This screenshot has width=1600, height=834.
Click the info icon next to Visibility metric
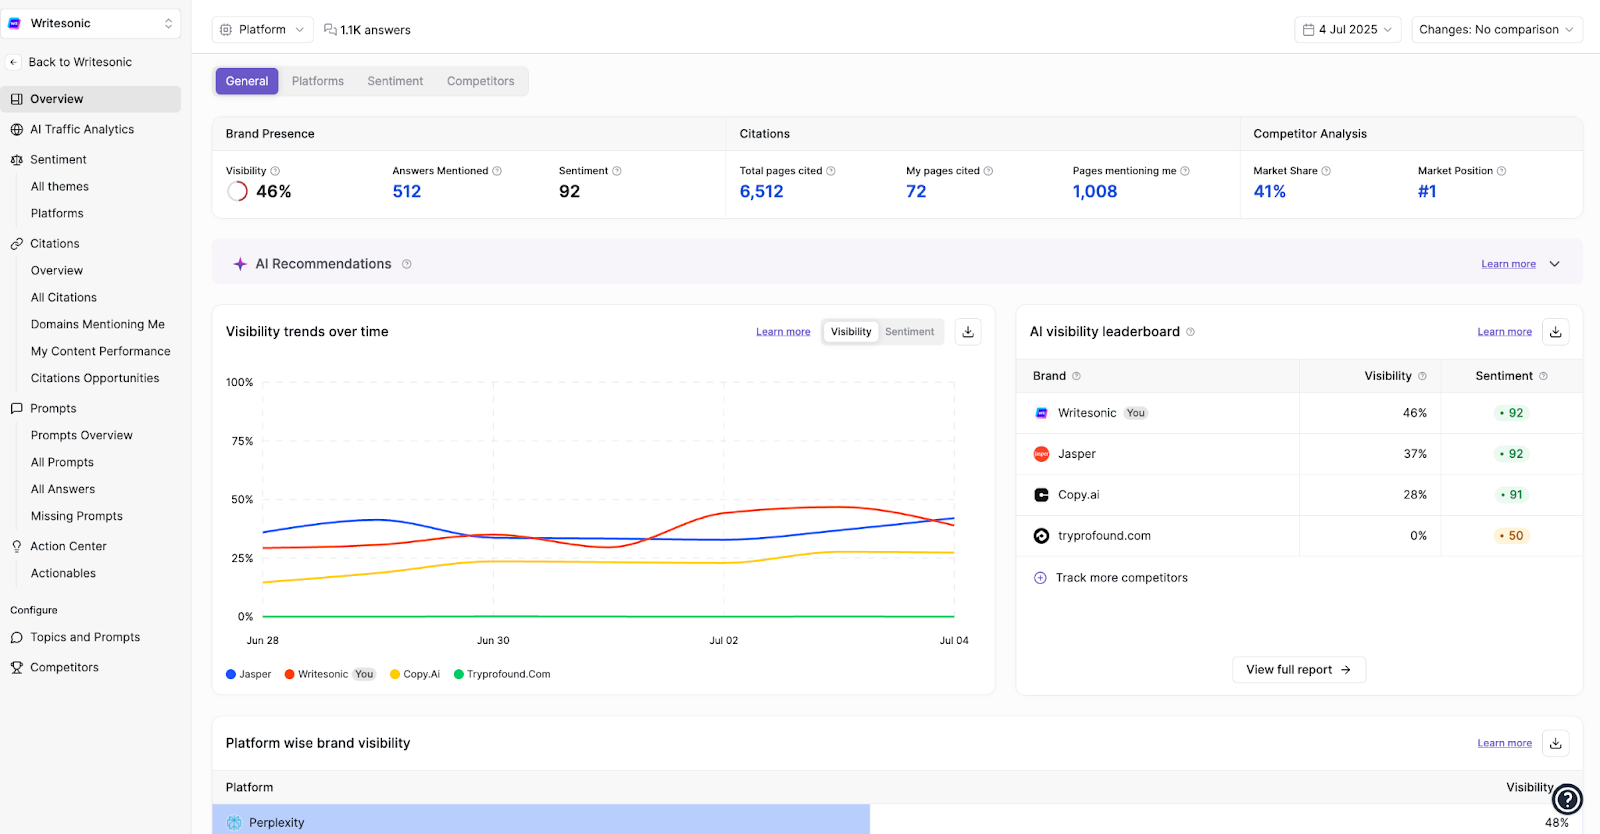(276, 171)
